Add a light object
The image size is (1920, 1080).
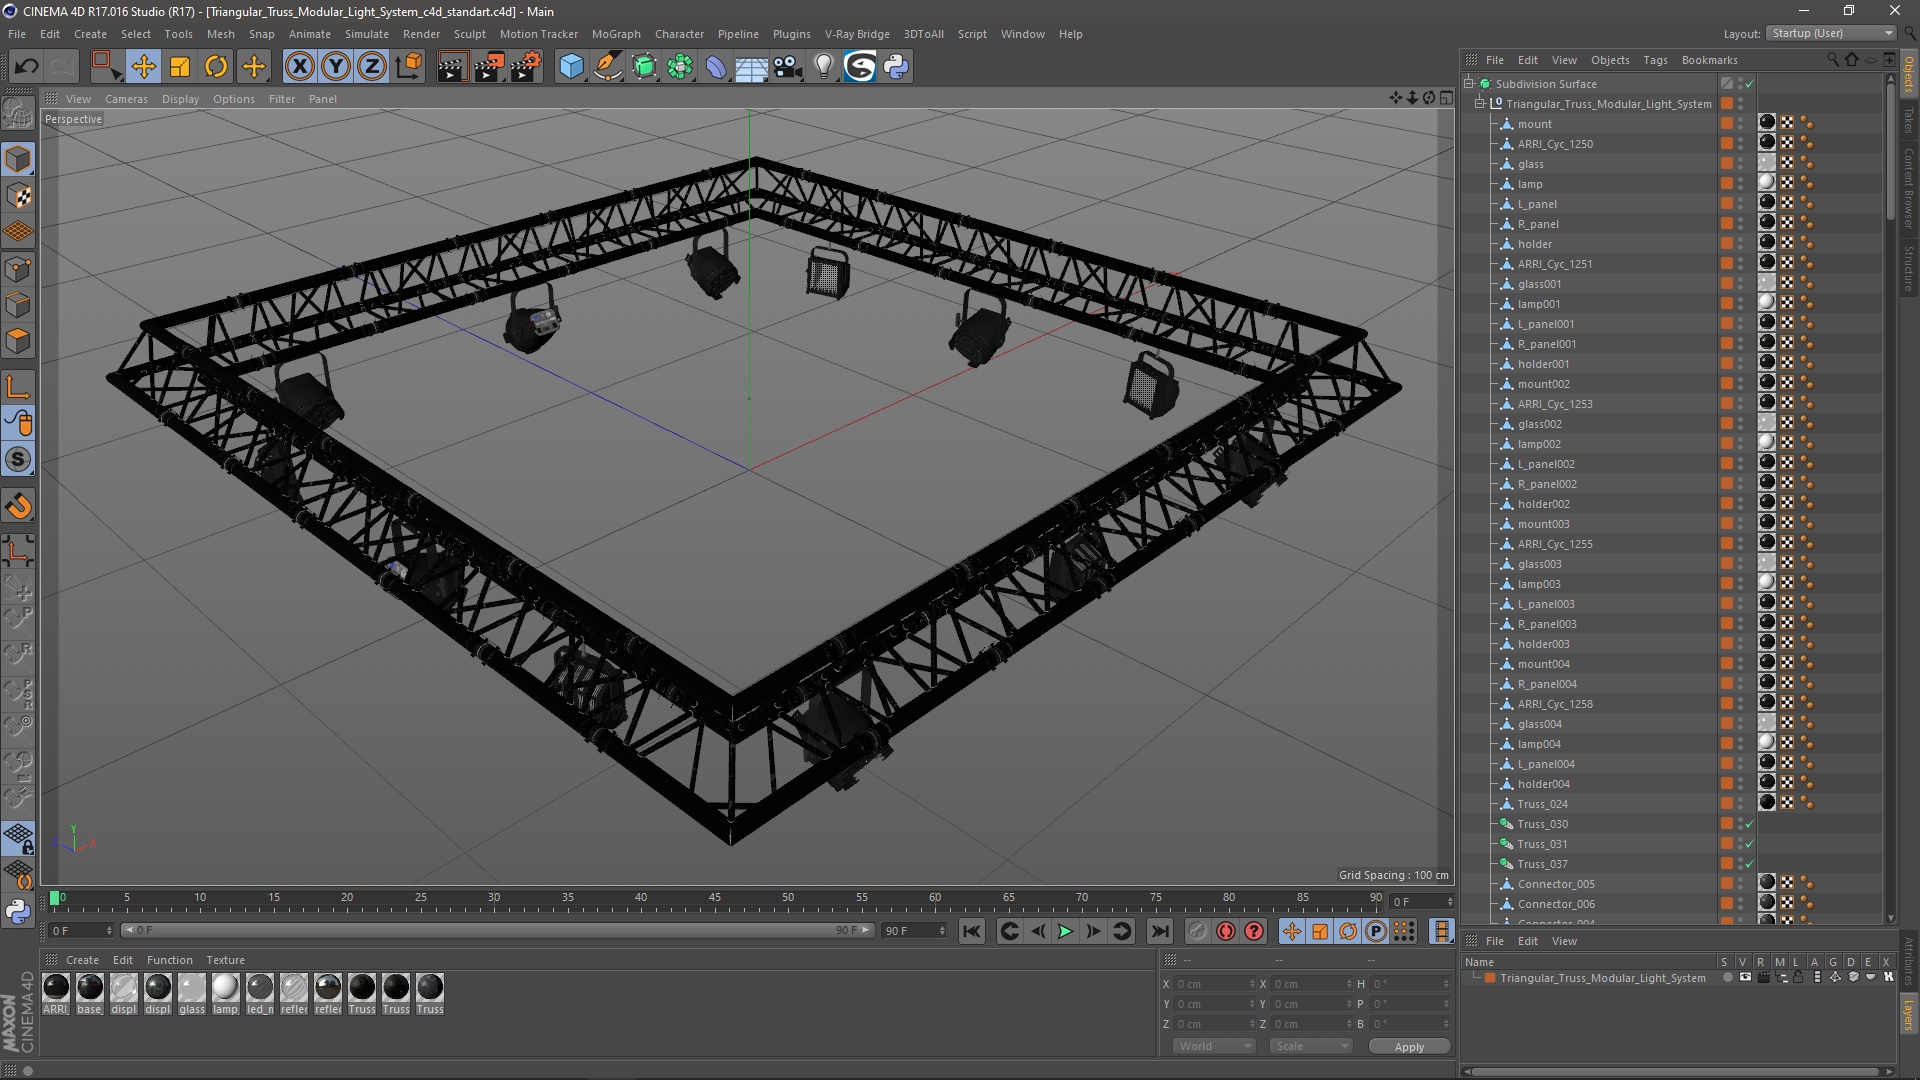tap(823, 67)
